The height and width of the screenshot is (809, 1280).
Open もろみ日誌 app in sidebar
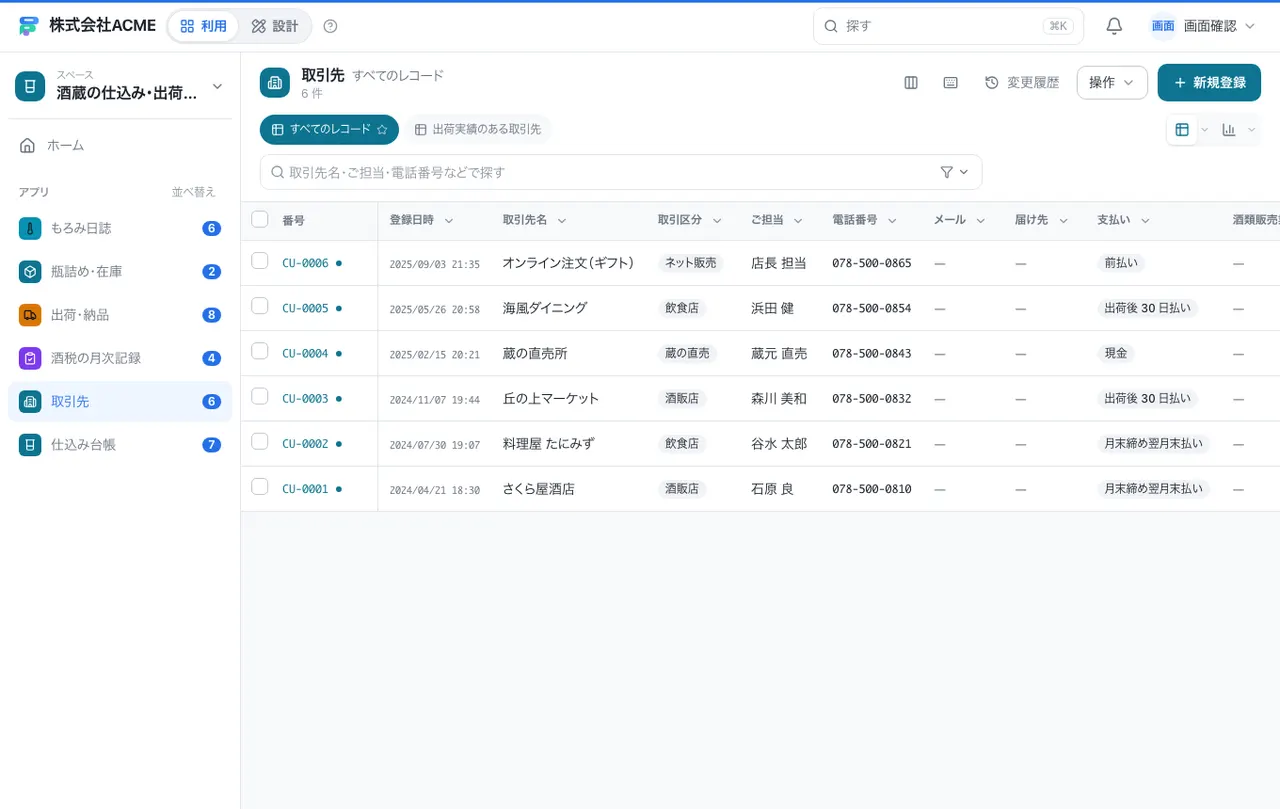click(120, 228)
